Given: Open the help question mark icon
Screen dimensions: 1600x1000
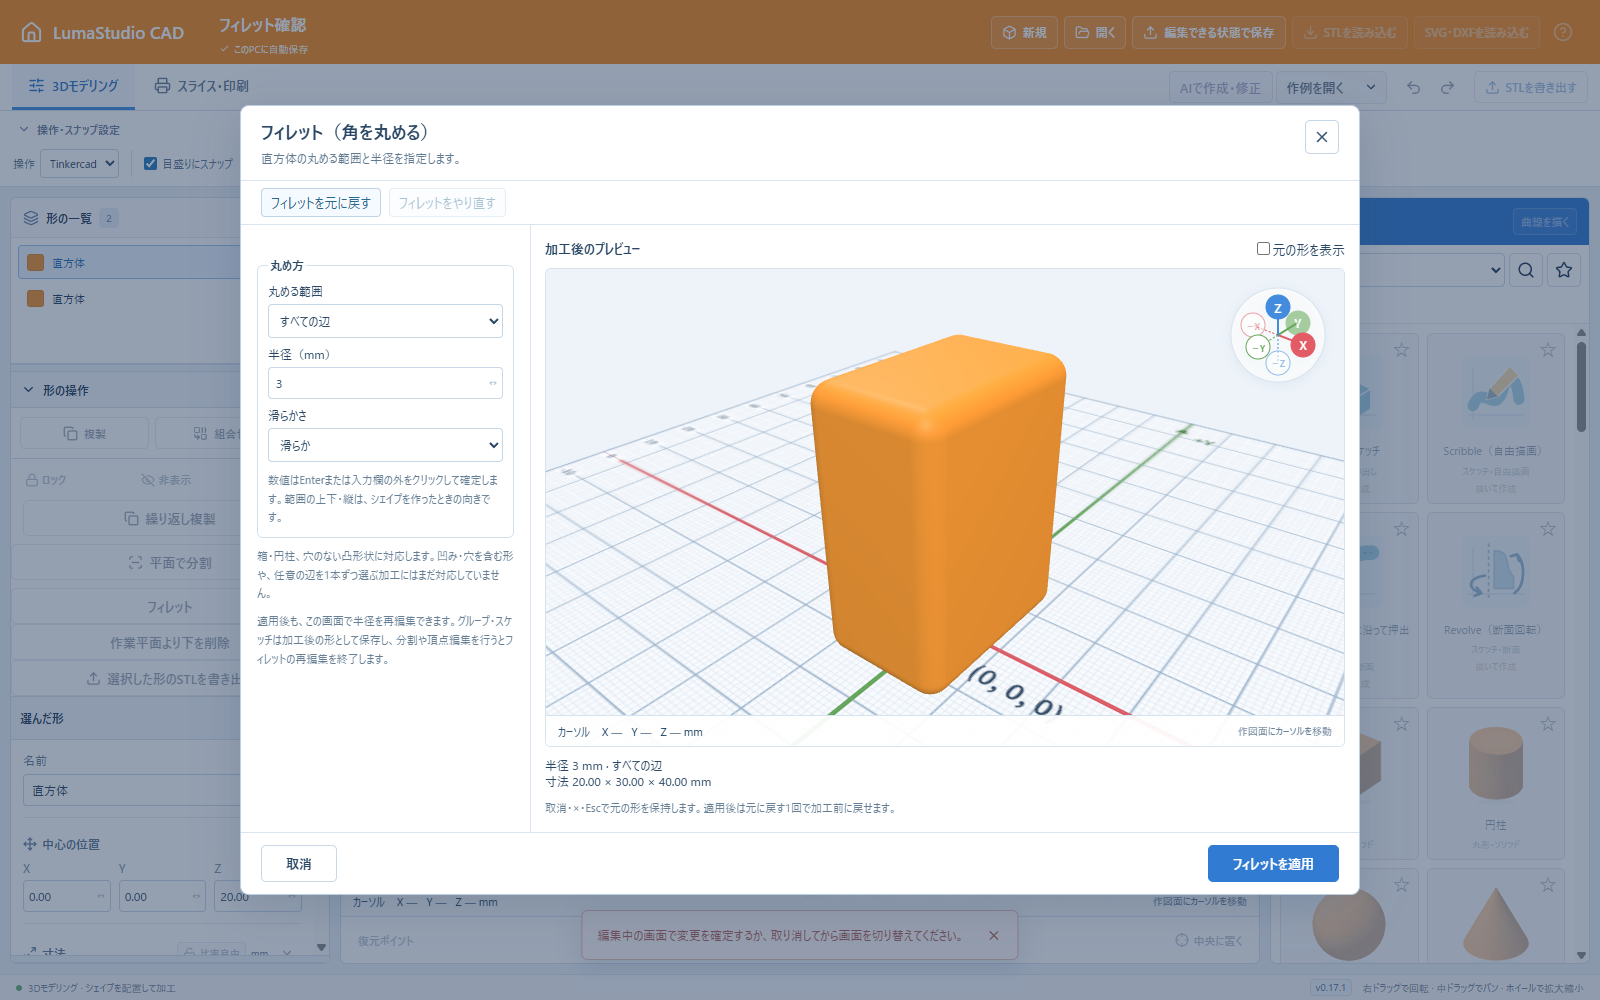Looking at the screenshot, I should coord(1563,32).
